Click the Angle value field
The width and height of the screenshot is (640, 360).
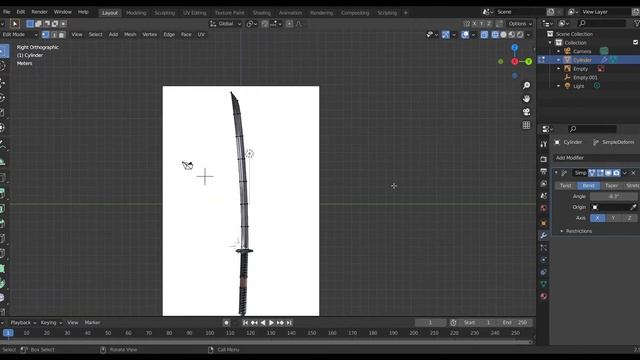613,196
